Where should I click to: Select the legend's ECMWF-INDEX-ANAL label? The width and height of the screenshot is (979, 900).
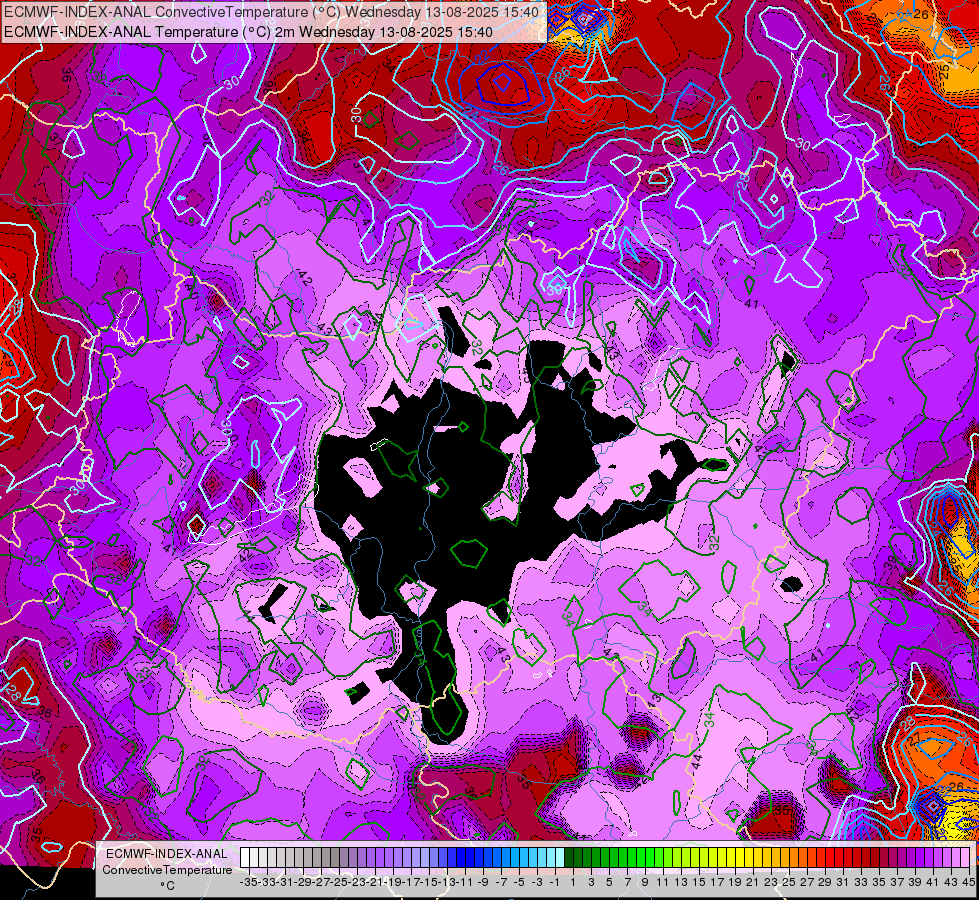(167, 854)
